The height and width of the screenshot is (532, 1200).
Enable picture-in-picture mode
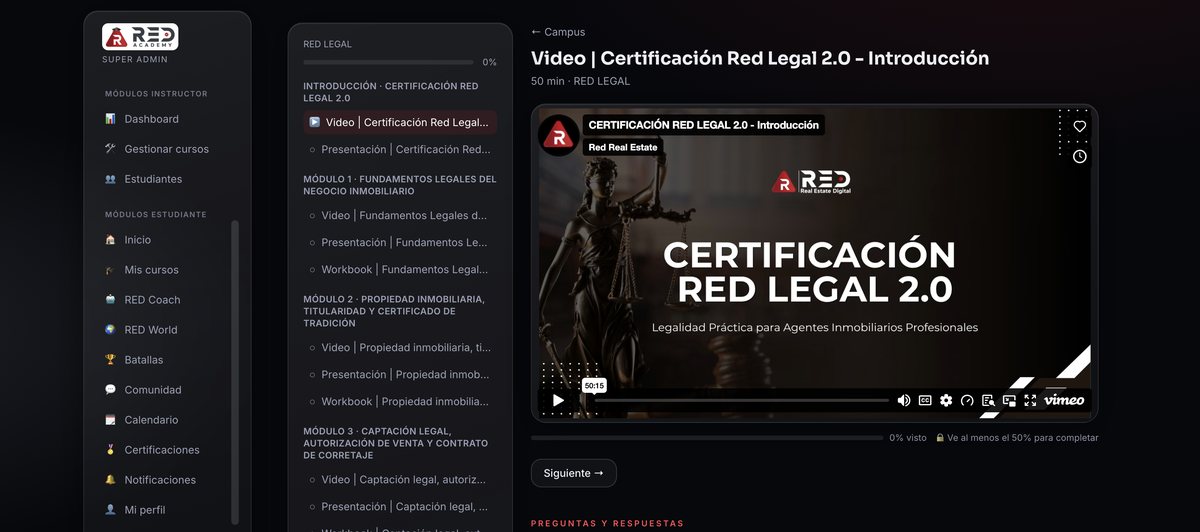[x=1009, y=400]
